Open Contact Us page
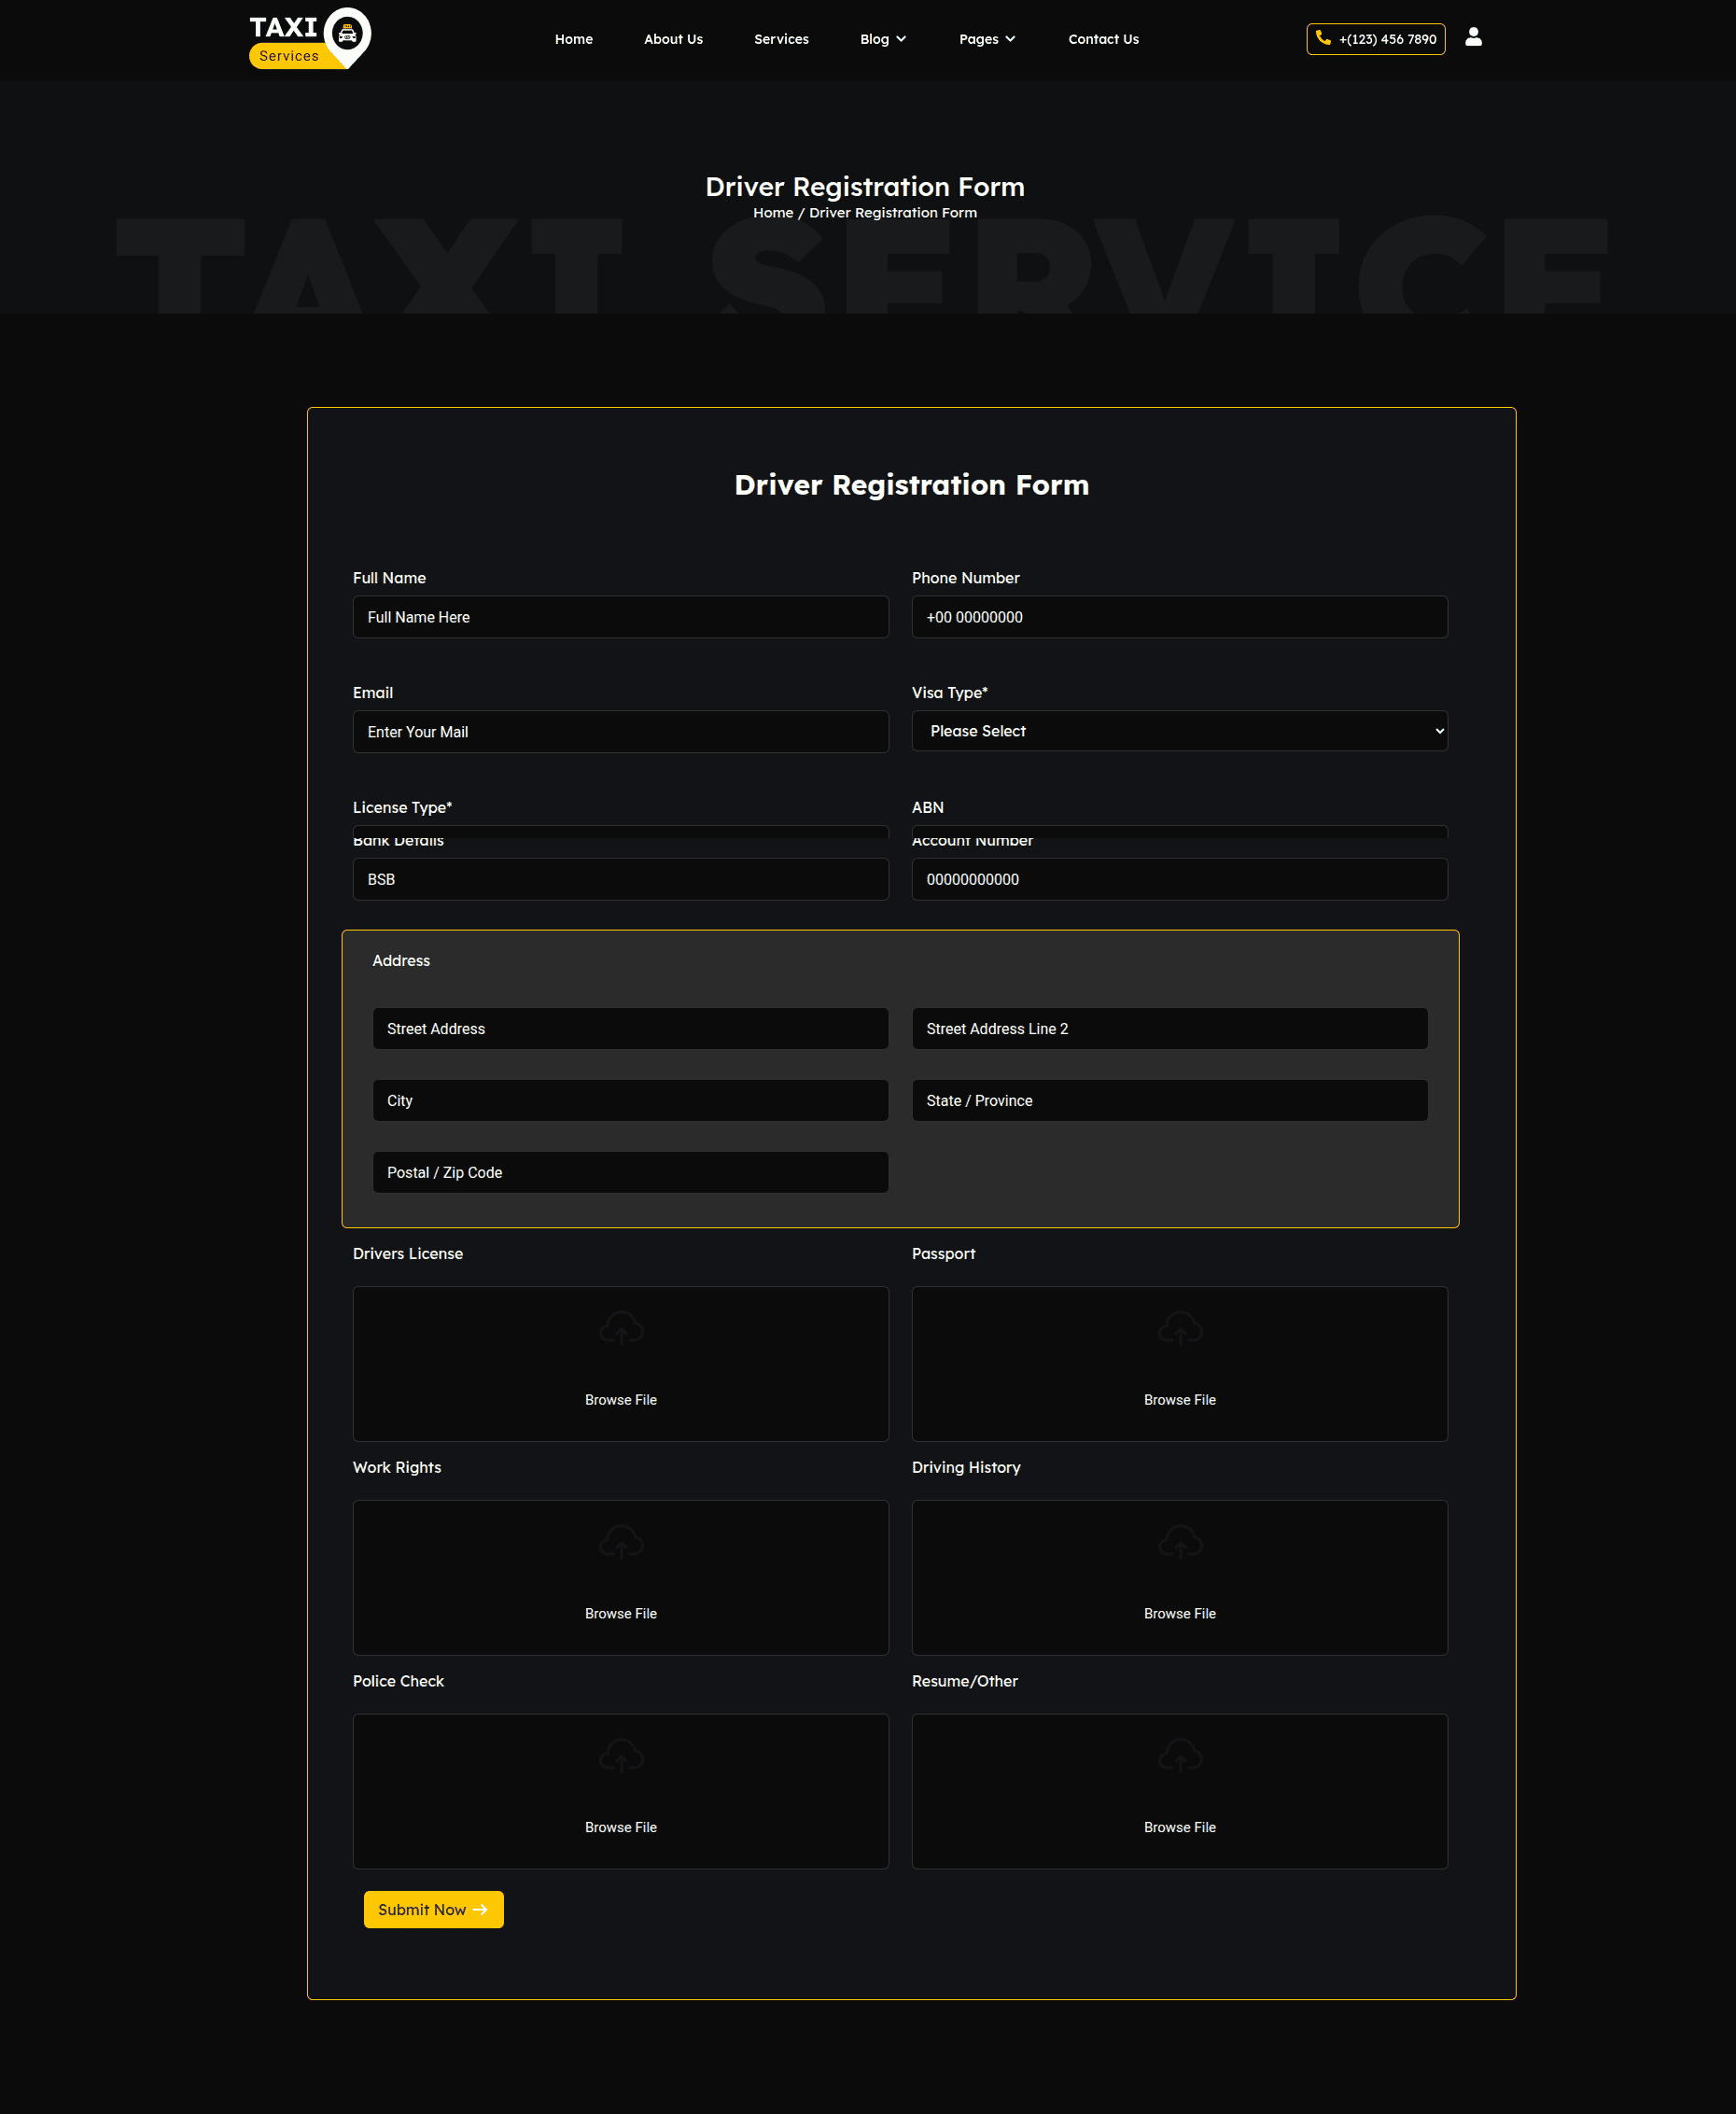Screen dimensions: 1736x2114 [1103, 39]
